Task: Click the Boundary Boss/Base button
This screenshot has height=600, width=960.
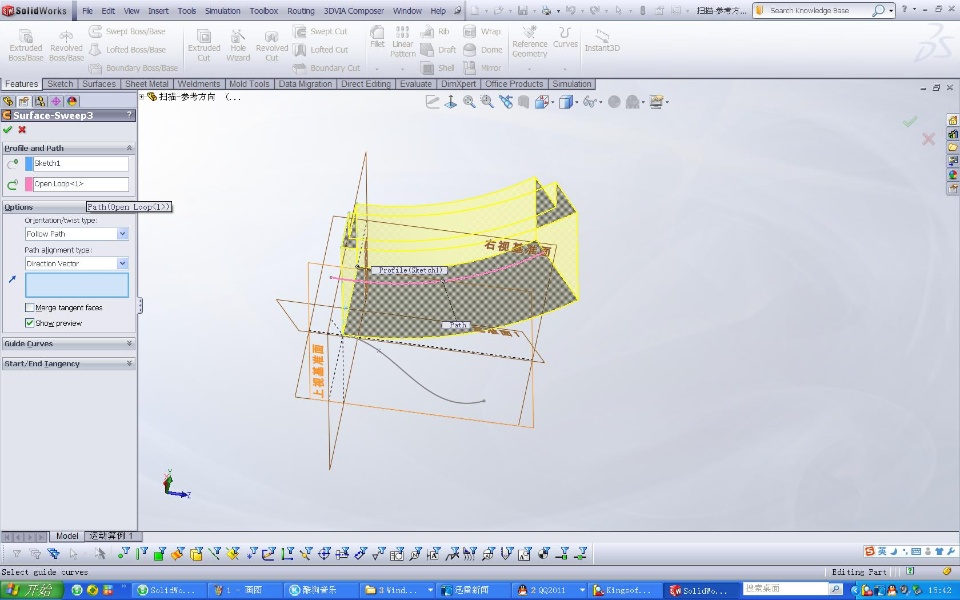Action: click(x=133, y=68)
